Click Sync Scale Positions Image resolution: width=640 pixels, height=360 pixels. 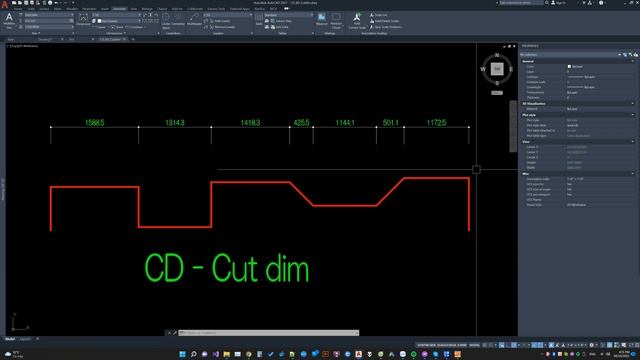pyautogui.click(x=385, y=27)
